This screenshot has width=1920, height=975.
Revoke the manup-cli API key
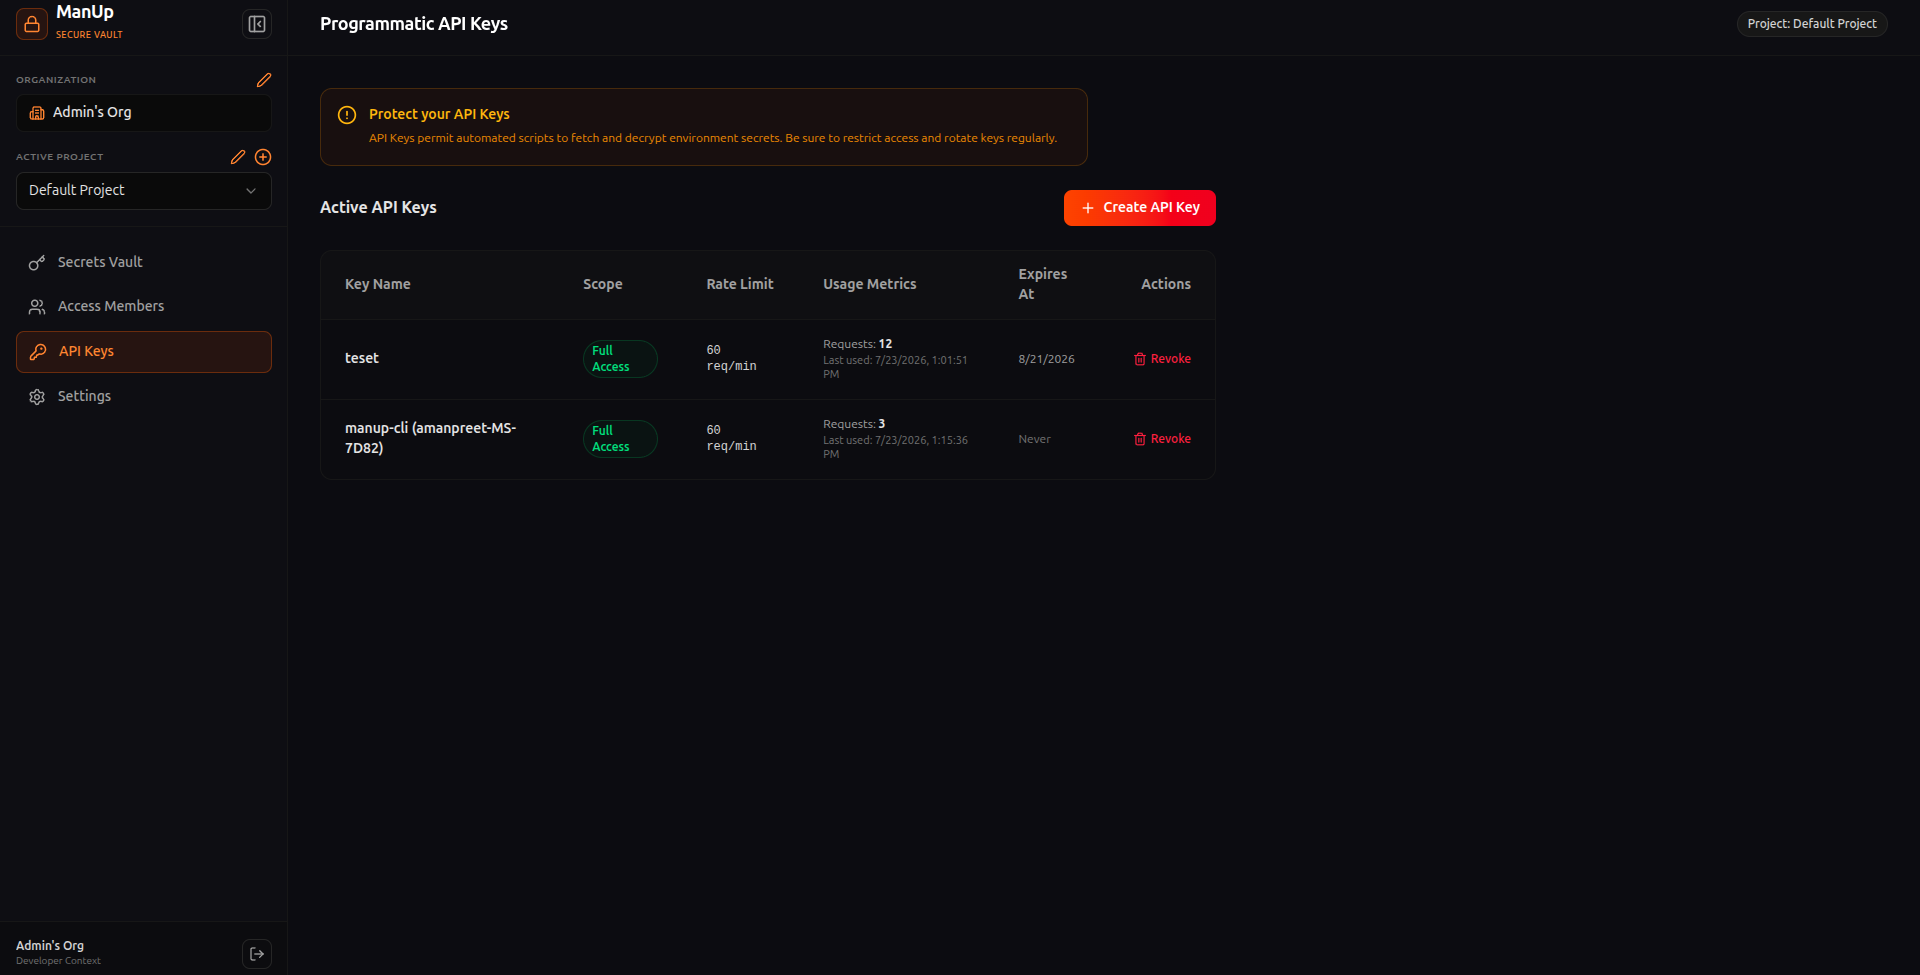coord(1163,439)
